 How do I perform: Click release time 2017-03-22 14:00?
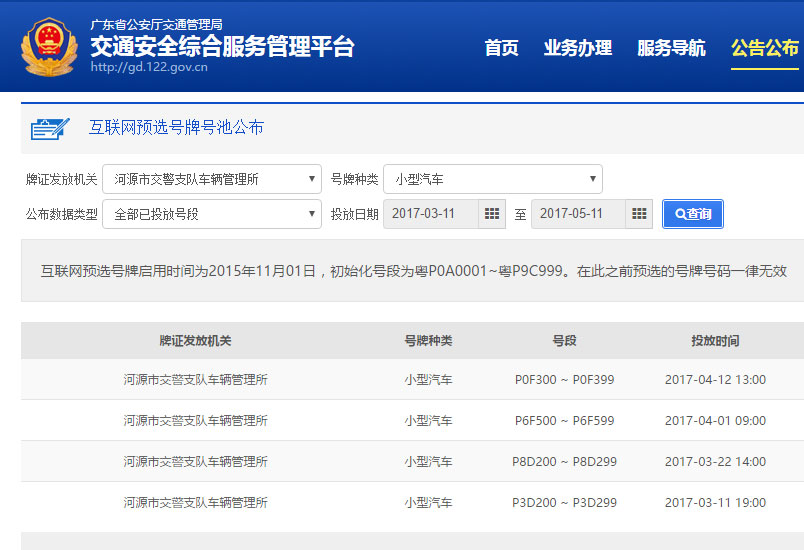coord(715,461)
